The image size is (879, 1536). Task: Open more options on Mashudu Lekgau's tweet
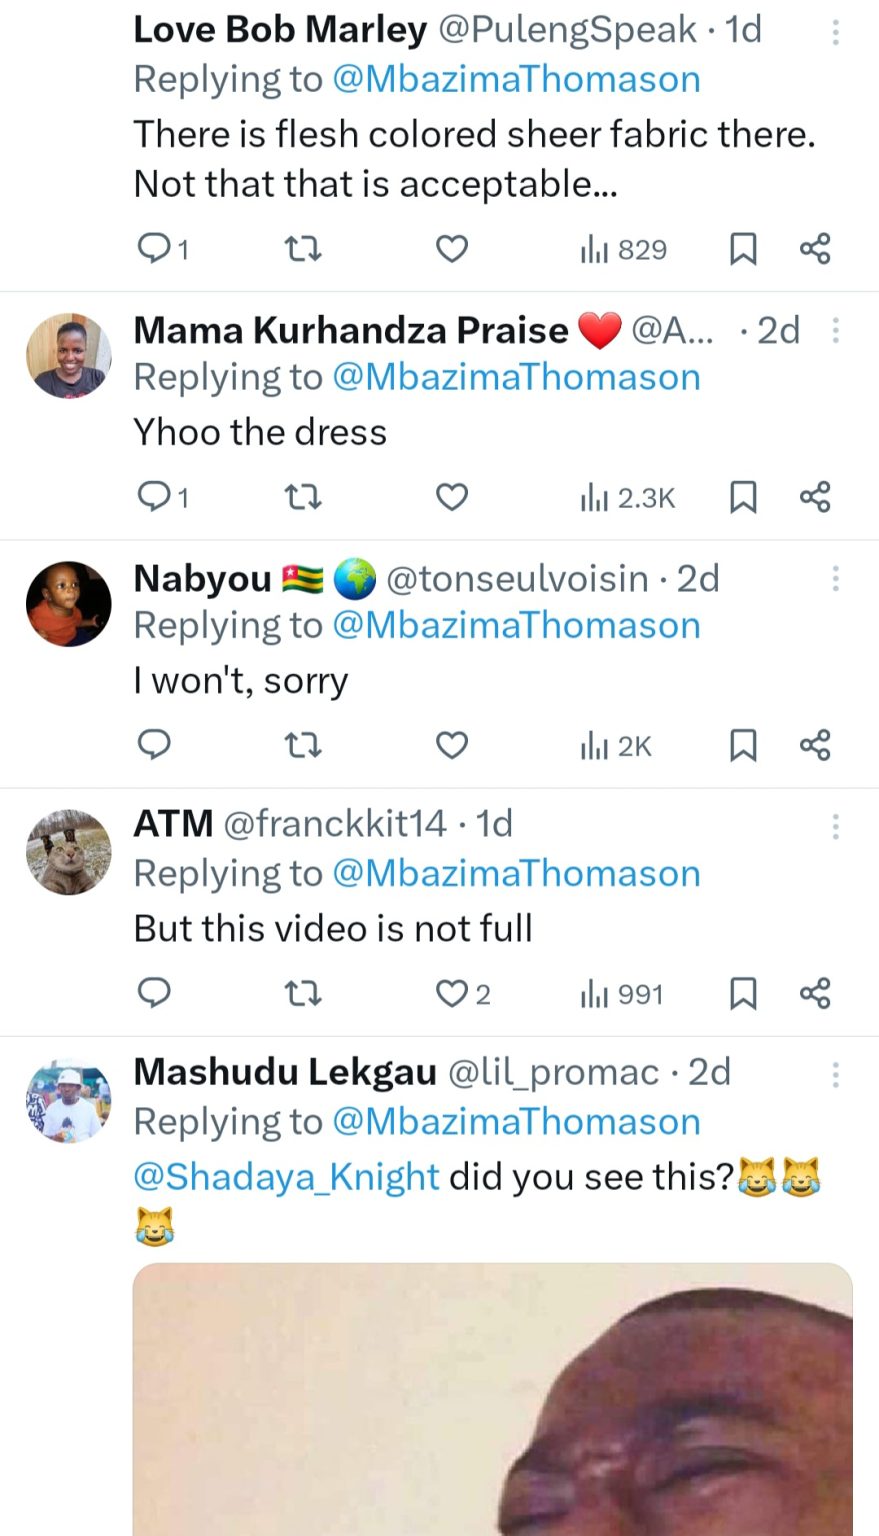(x=836, y=1075)
